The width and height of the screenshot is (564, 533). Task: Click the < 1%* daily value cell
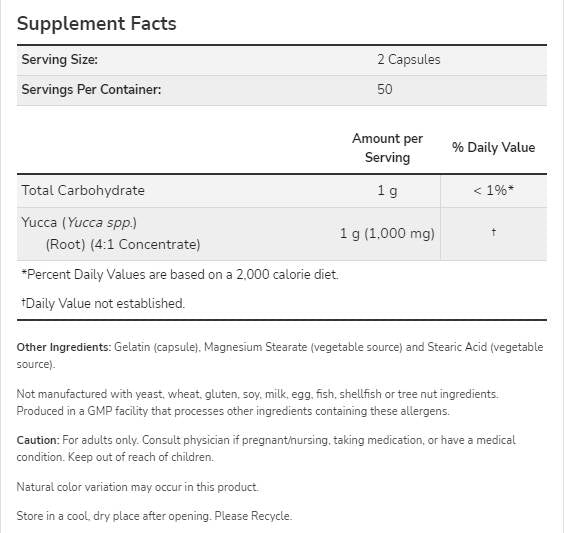494,191
